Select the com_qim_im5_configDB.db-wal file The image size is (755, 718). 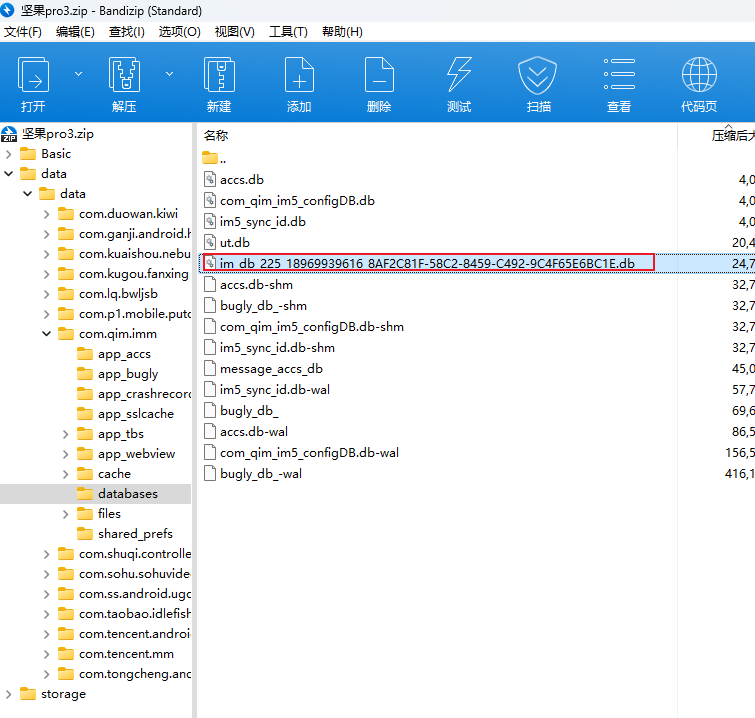tap(309, 453)
